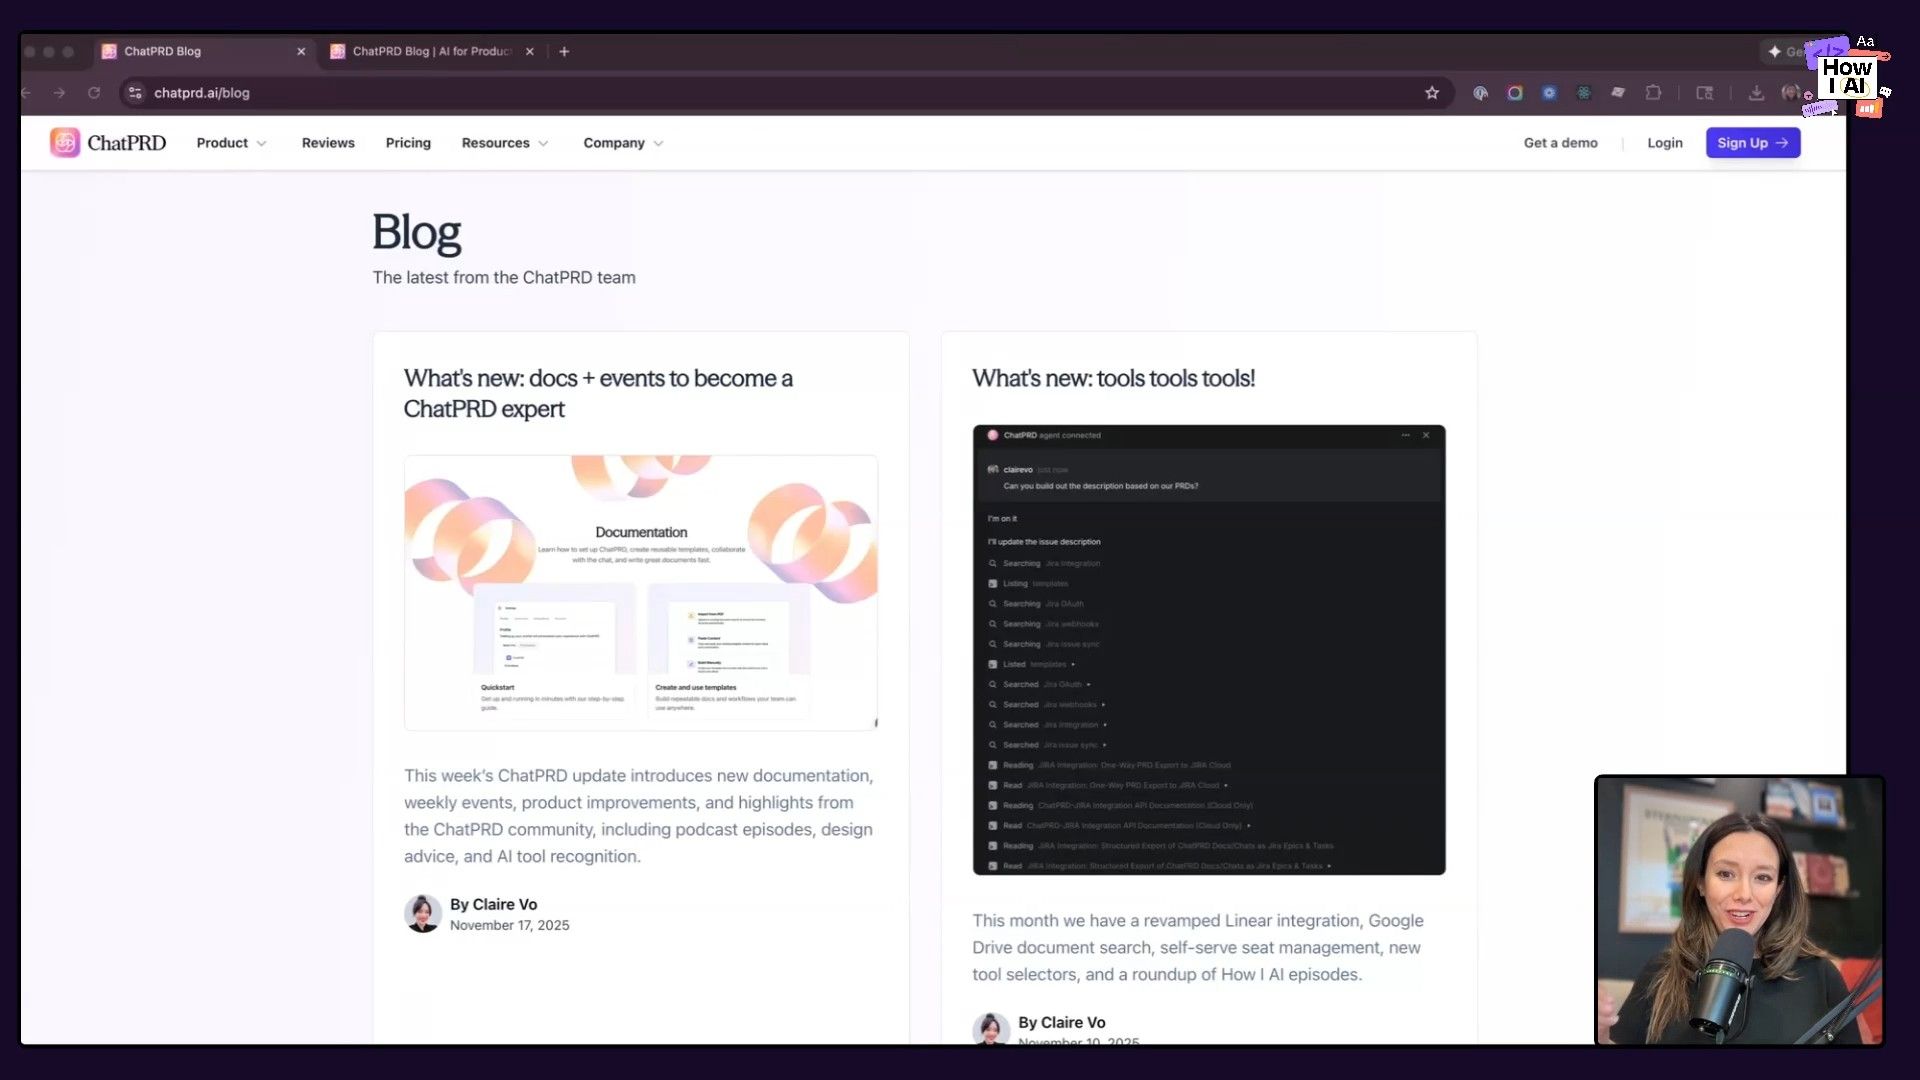The height and width of the screenshot is (1080, 1920).
Task: Open the 'tools tools tools!' blog post title
Action: click(1113, 378)
